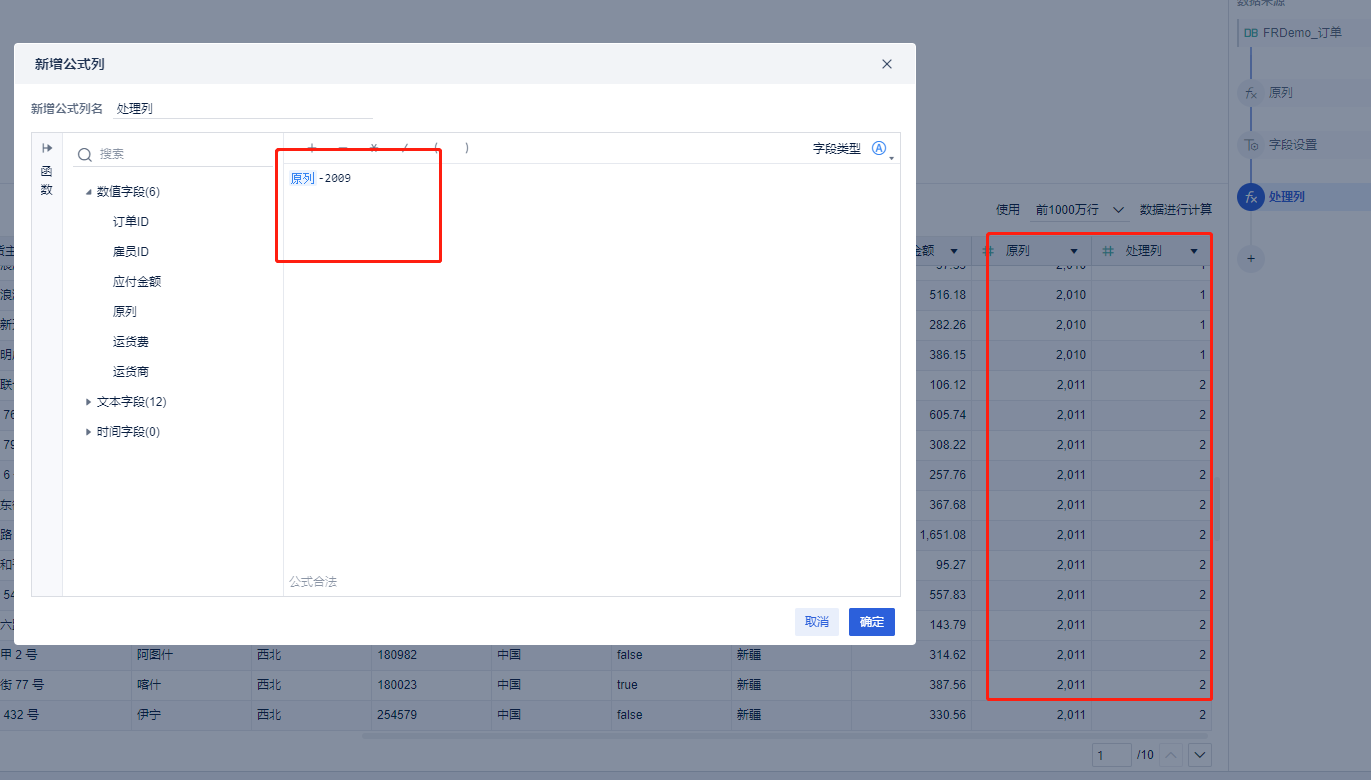The width and height of the screenshot is (1371, 780).
Task: Click inside the formula editor area
Action: (591, 370)
